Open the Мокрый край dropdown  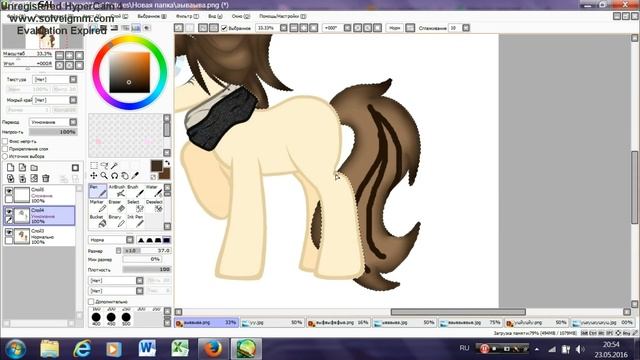pyautogui.click(x=73, y=100)
